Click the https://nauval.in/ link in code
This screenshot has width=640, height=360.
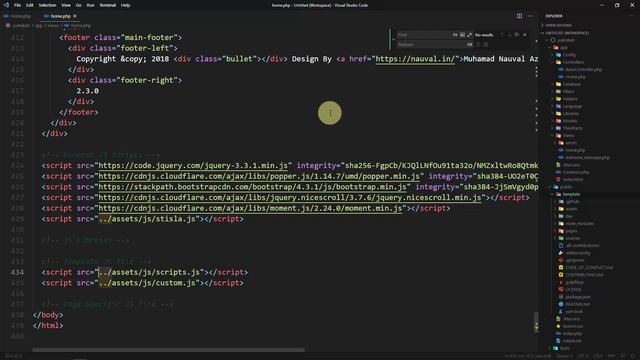point(415,59)
